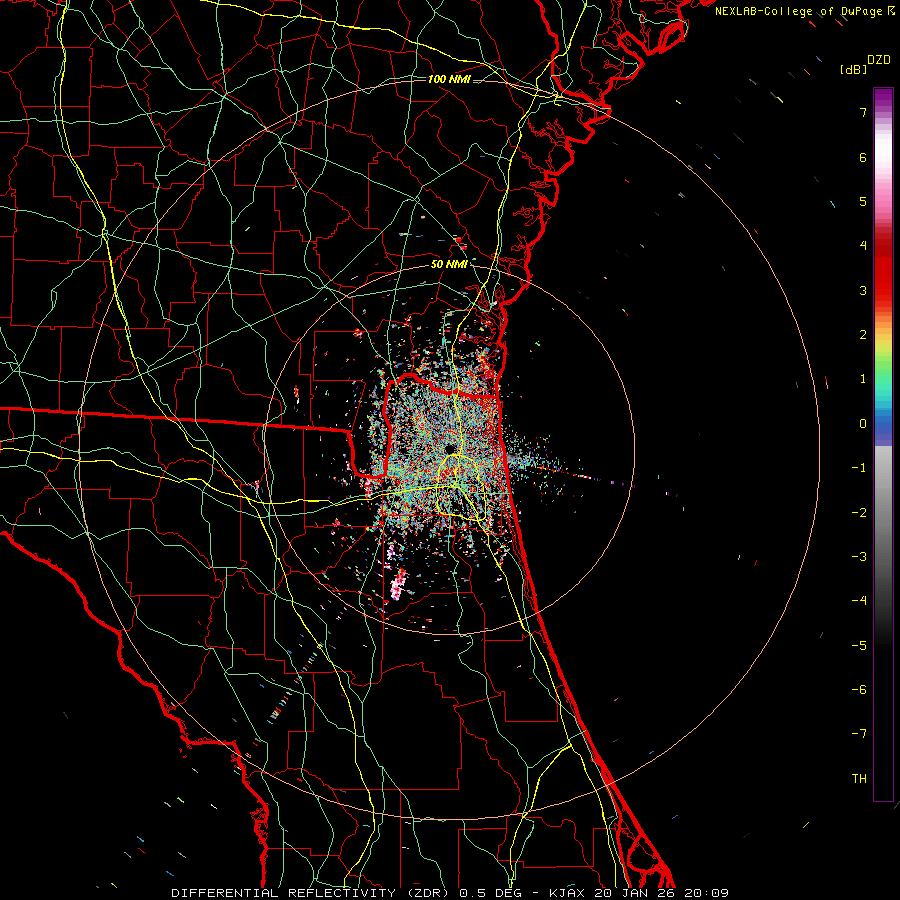
Task: Select the 50 NMI range ring label
Action: tap(449, 264)
